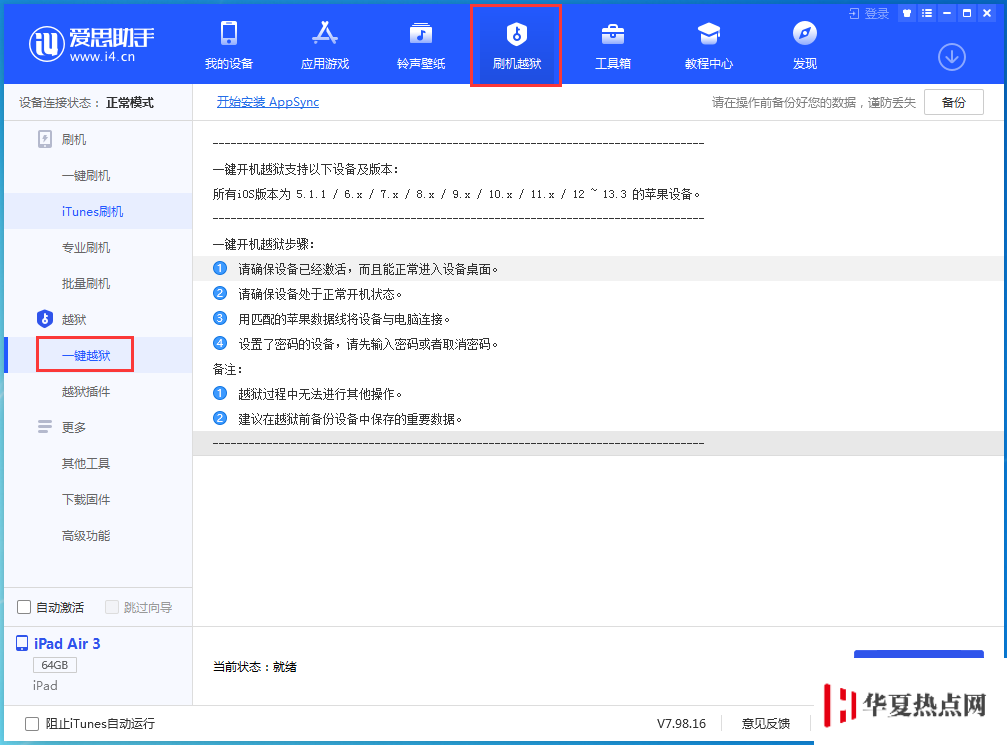Image resolution: width=1007 pixels, height=745 pixels.
Task: Click the 越狱 group header text
Action: click(x=74, y=319)
